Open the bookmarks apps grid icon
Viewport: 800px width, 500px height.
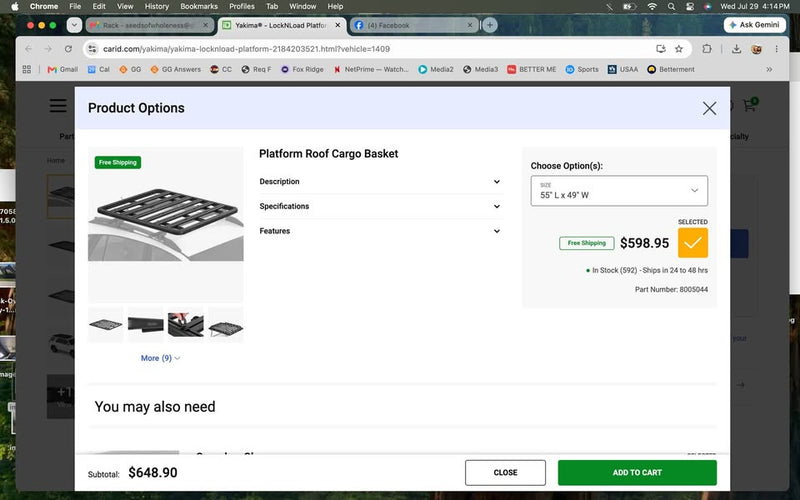tap(27, 69)
